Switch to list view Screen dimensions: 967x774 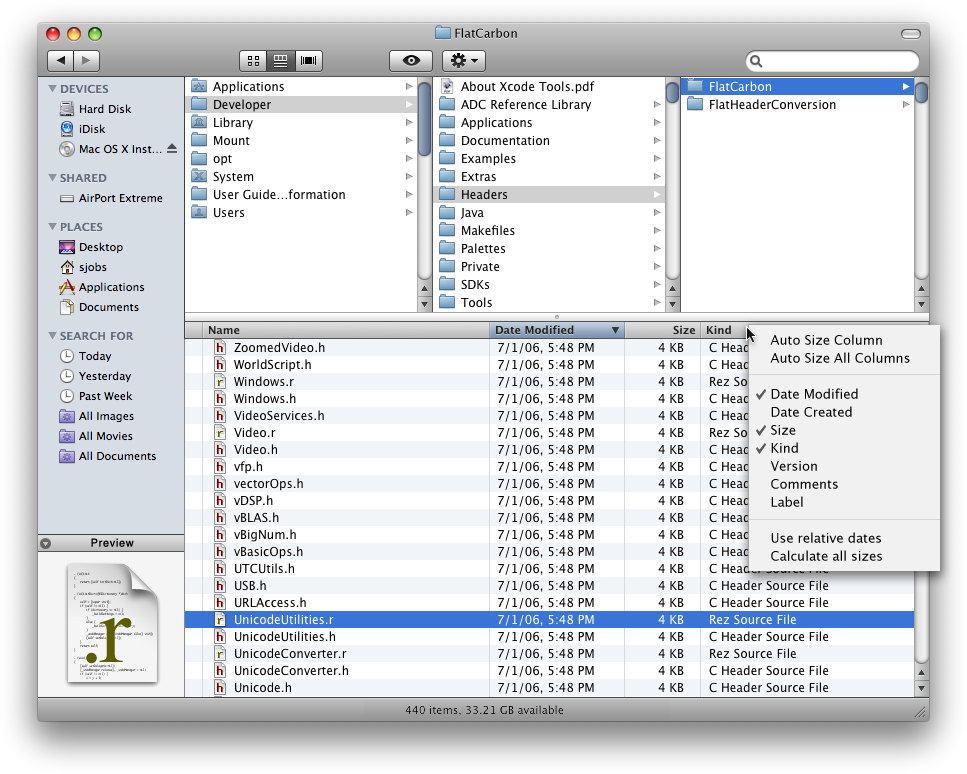[281, 60]
